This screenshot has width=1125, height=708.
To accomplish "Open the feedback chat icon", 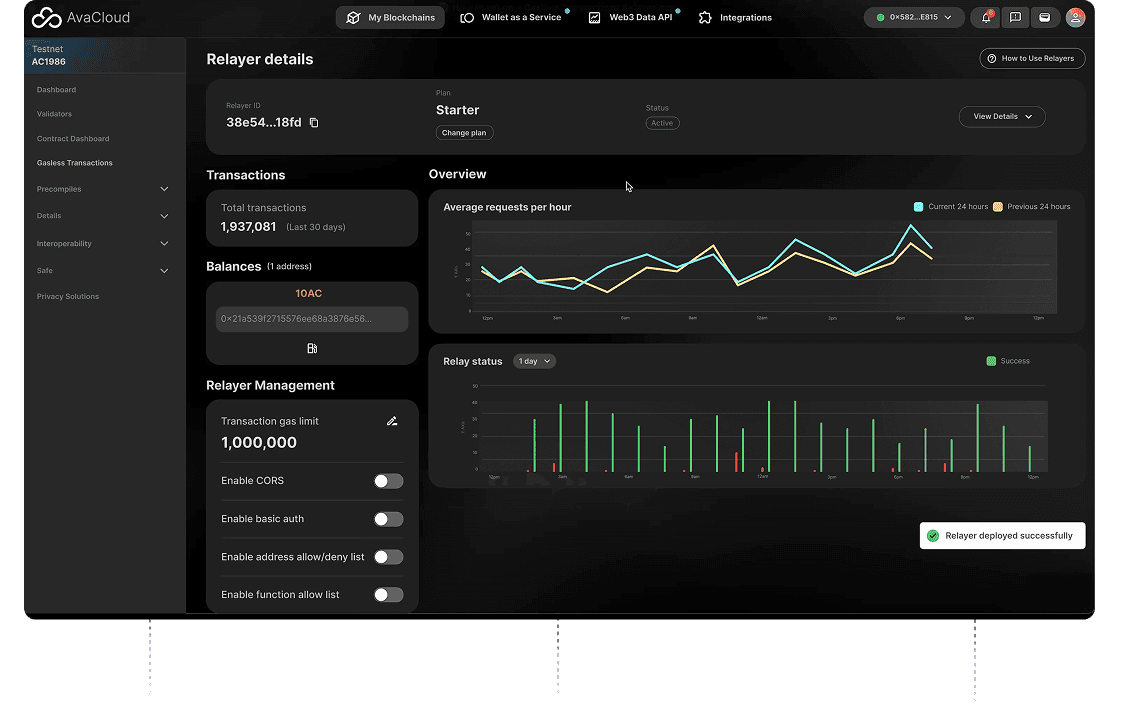I will tap(1015, 17).
